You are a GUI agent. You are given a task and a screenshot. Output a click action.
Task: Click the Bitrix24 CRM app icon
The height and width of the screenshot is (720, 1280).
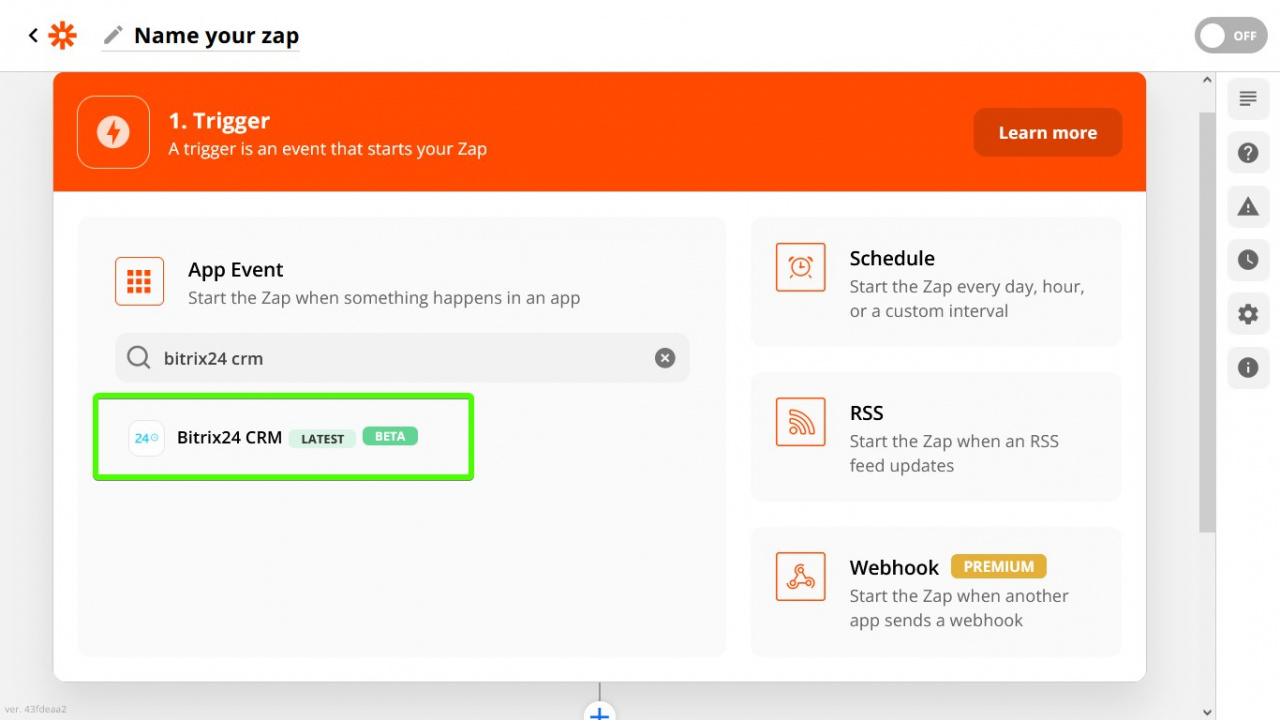click(147, 438)
